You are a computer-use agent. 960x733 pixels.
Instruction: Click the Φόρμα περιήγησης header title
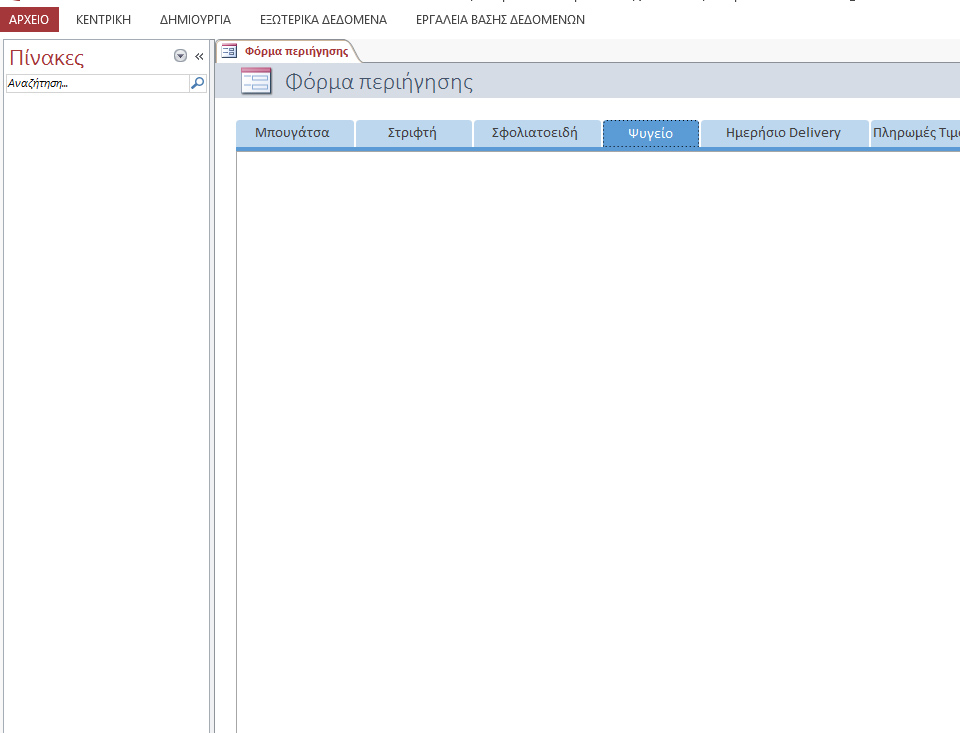pos(379,81)
